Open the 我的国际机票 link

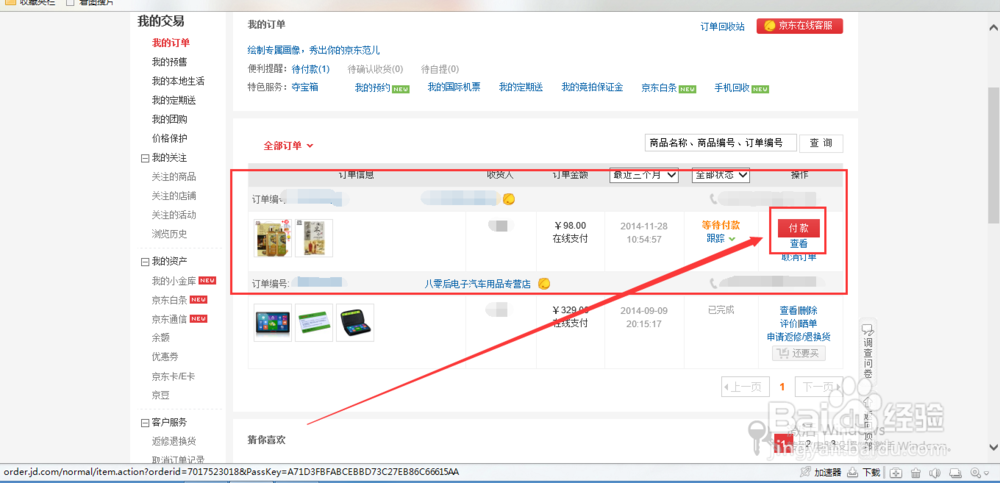pyautogui.click(x=454, y=87)
